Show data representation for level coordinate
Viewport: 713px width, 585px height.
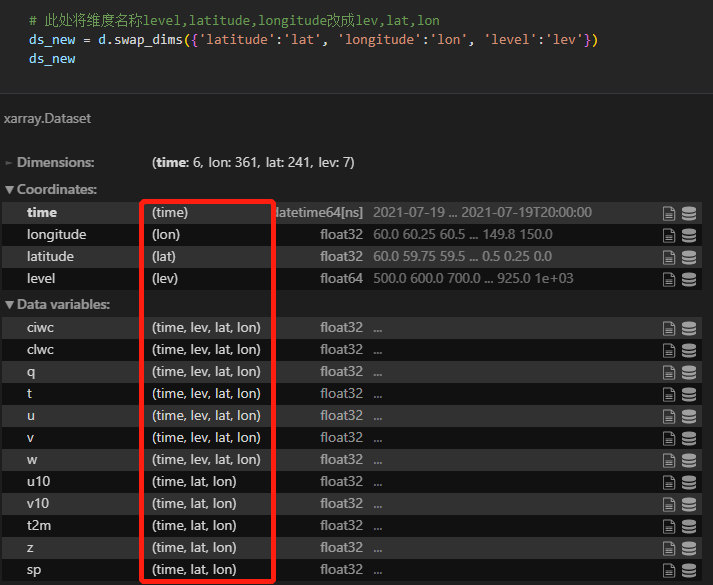point(689,279)
